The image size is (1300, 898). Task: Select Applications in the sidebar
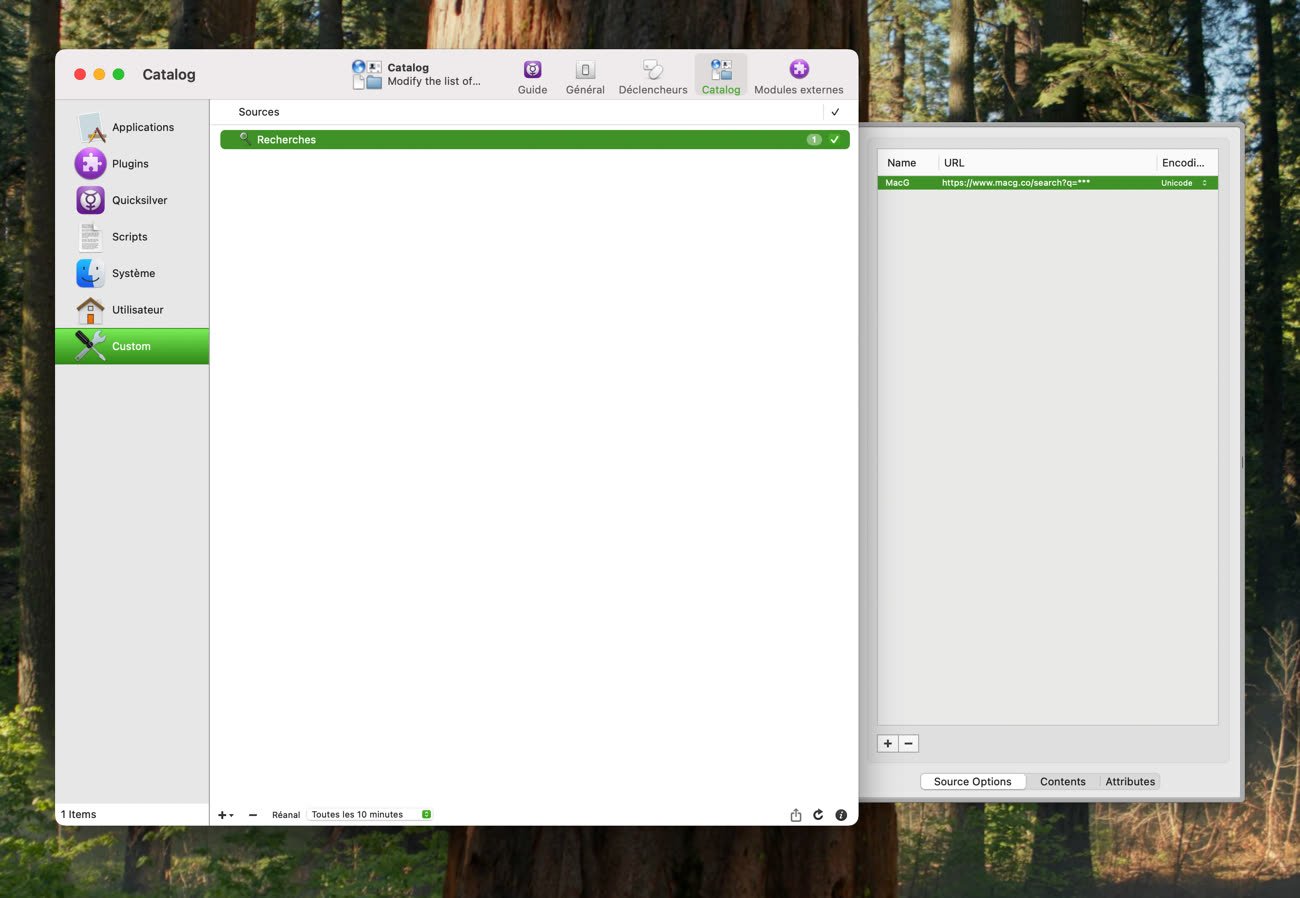click(x=132, y=127)
